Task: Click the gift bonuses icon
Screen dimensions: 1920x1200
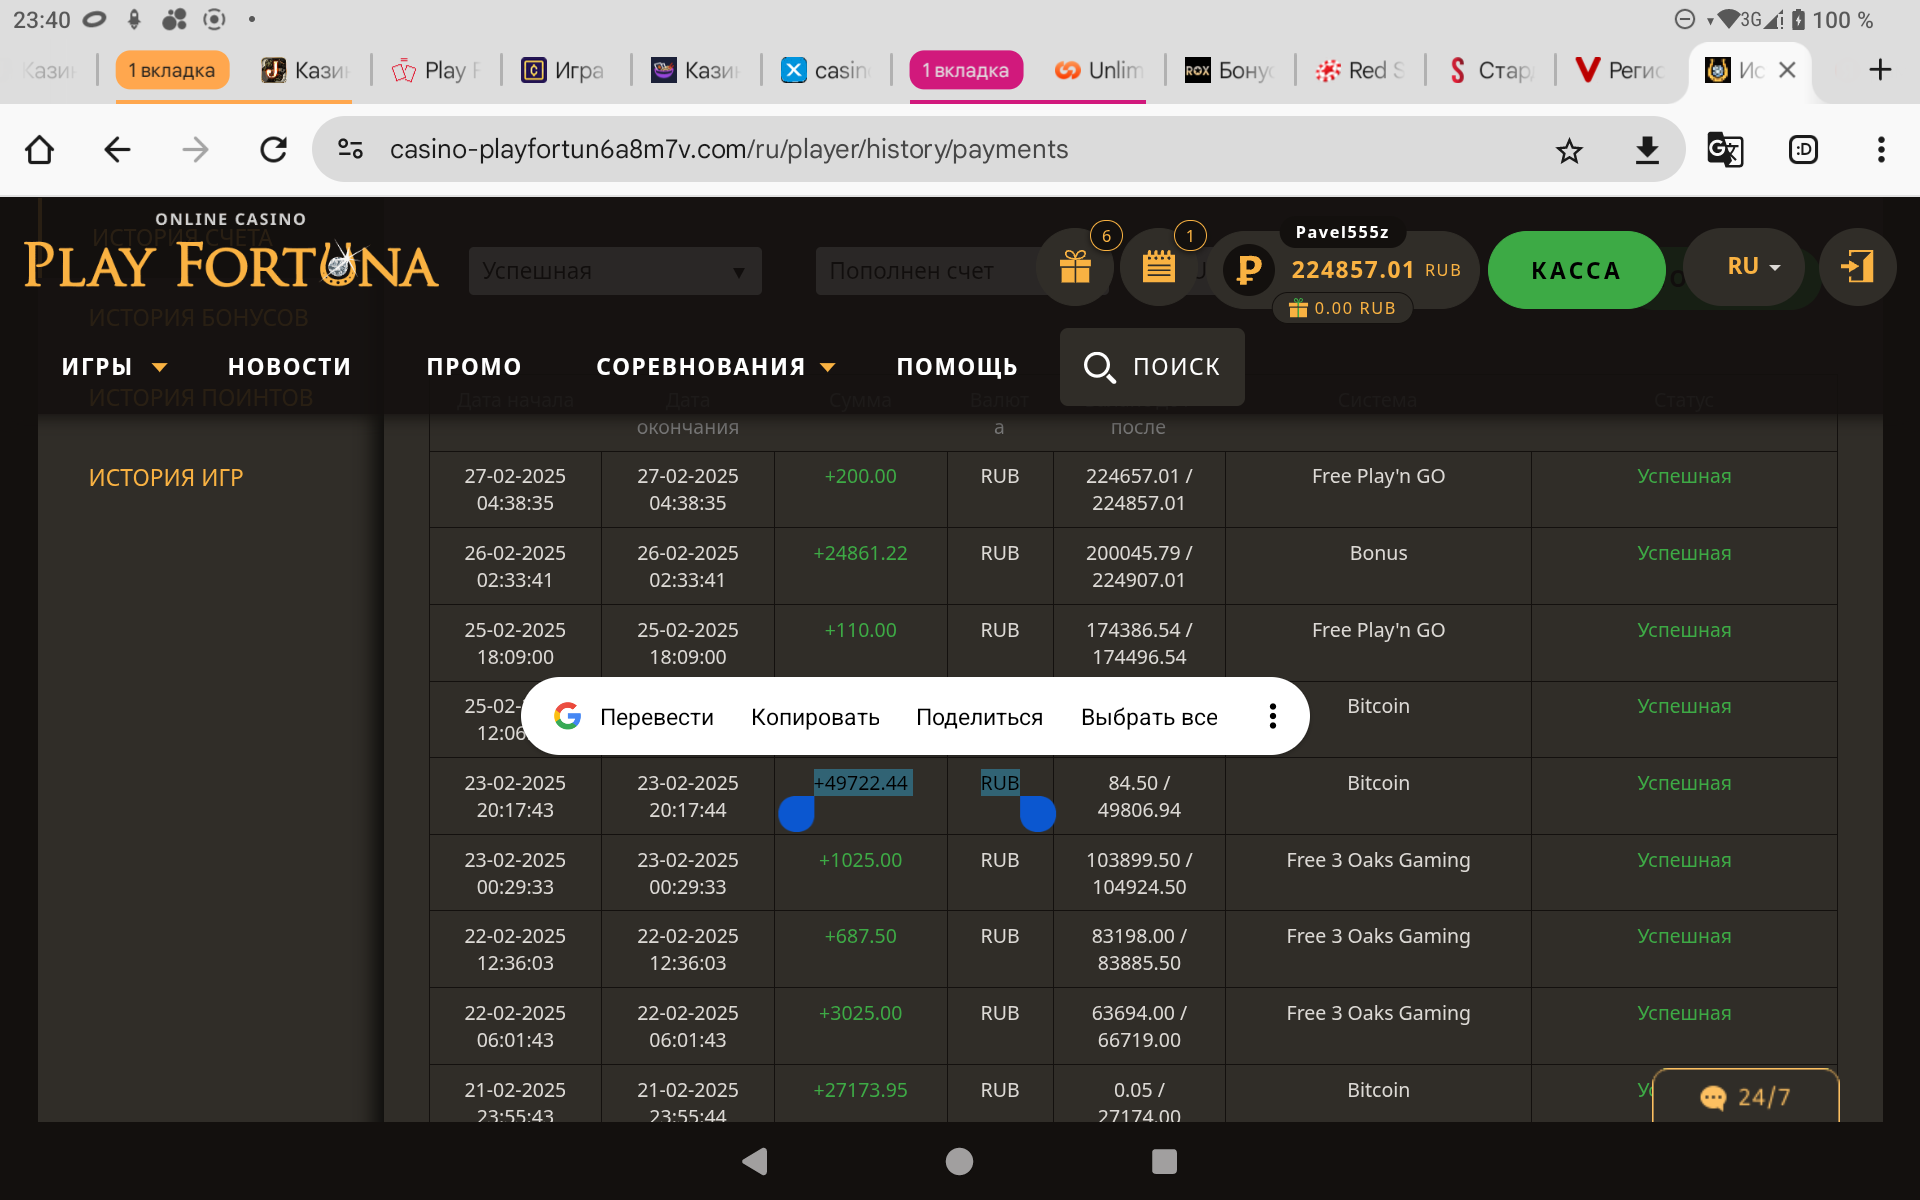Action: (x=1075, y=267)
